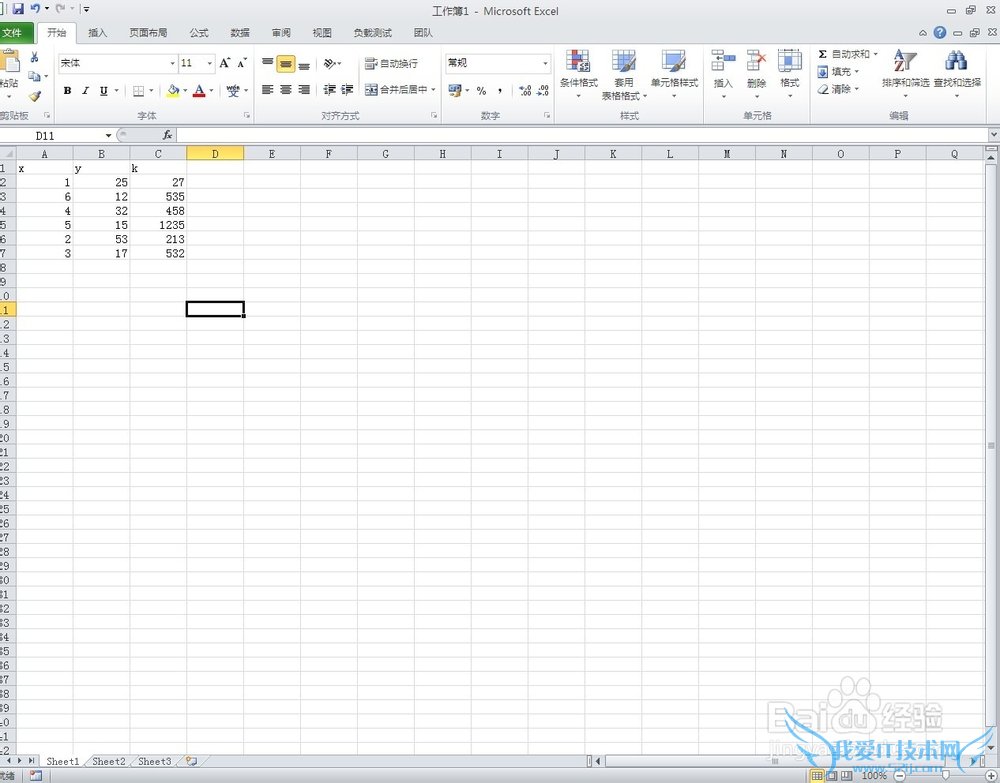This screenshot has width=1000, height=783.
Task: Increase font size with the large A icon
Action: [224, 62]
